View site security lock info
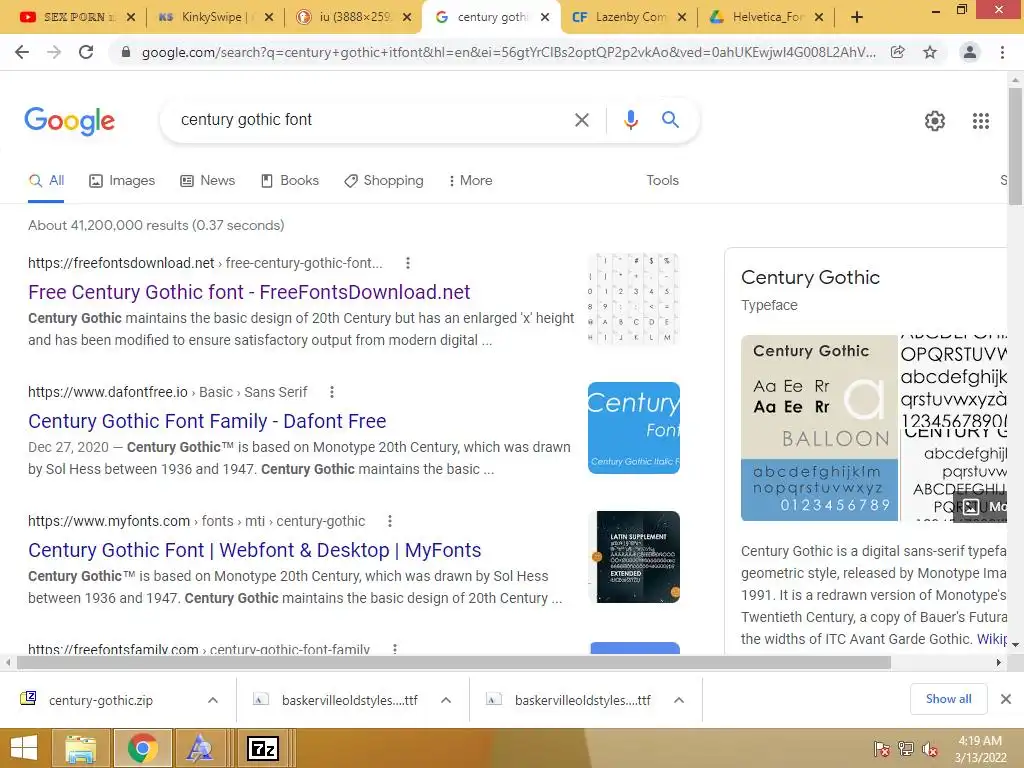 (x=126, y=52)
